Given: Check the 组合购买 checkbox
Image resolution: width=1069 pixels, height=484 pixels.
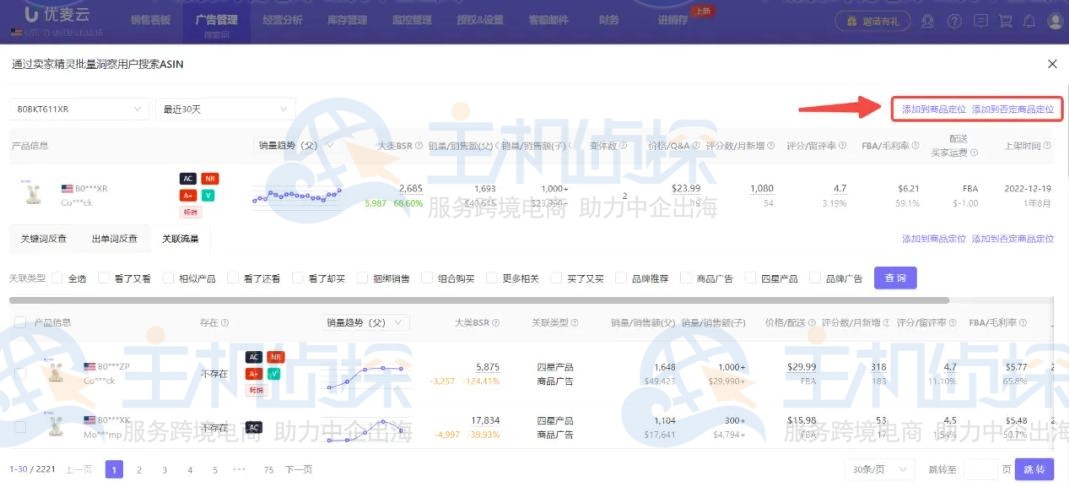Looking at the screenshot, I should click(x=427, y=278).
